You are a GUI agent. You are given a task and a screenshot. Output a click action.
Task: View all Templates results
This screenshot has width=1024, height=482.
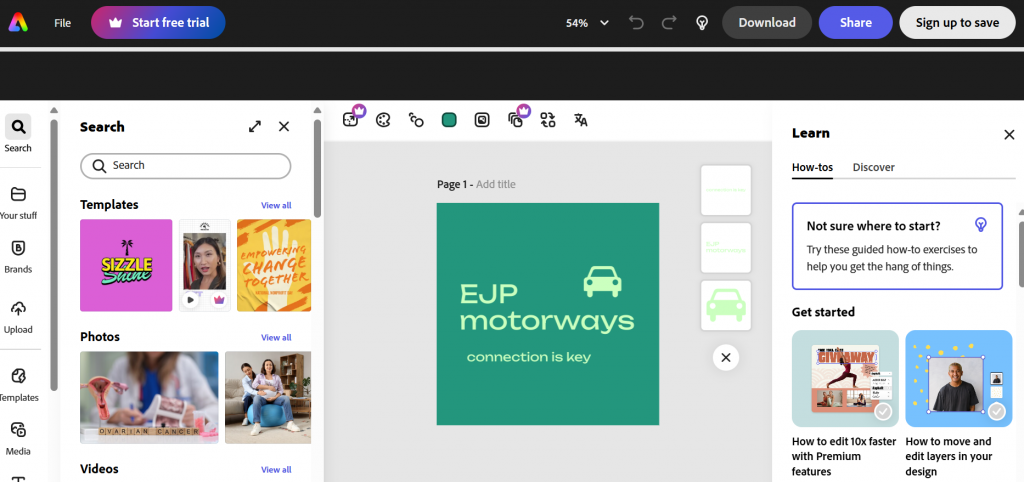coord(276,205)
